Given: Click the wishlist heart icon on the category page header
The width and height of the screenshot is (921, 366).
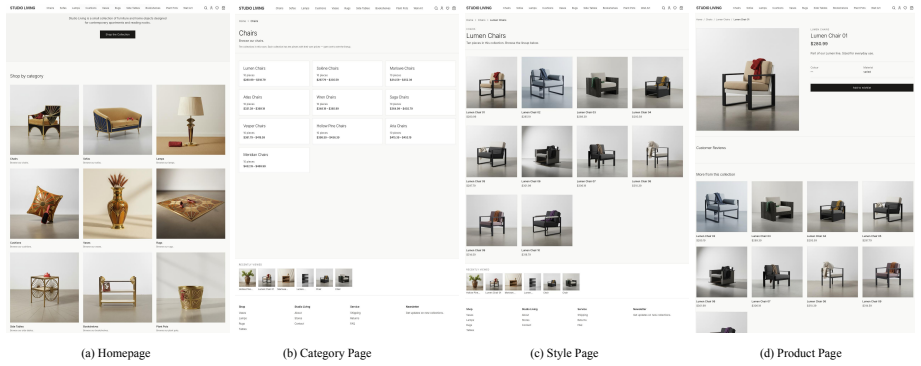Looking at the screenshot, I should pyautogui.click(x=448, y=8).
